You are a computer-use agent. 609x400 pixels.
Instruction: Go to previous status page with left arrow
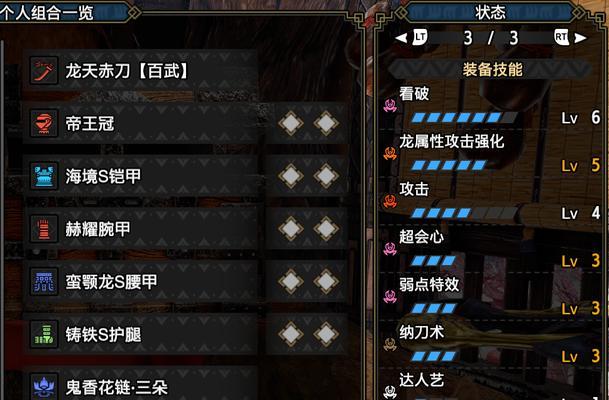(x=401, y=38)
